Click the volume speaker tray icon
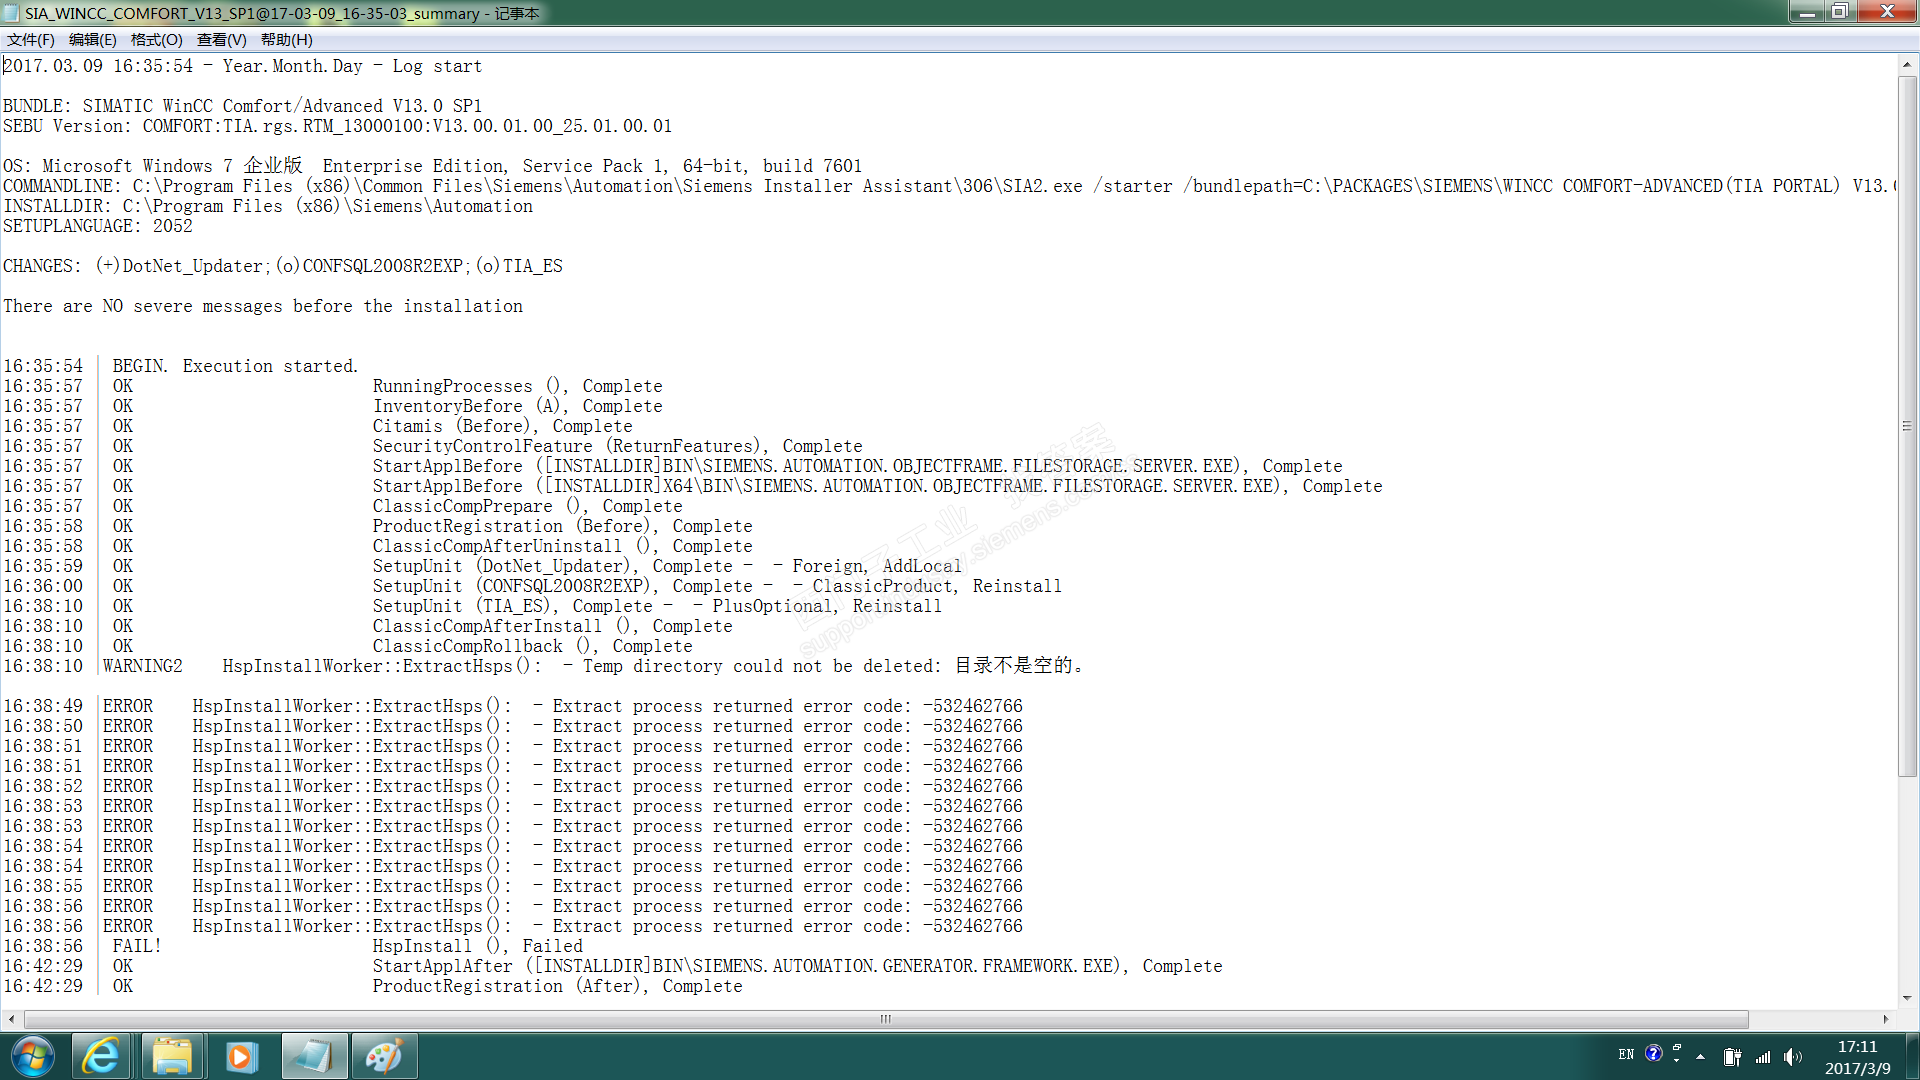1920x1080 pixels. point(1792,1057)
